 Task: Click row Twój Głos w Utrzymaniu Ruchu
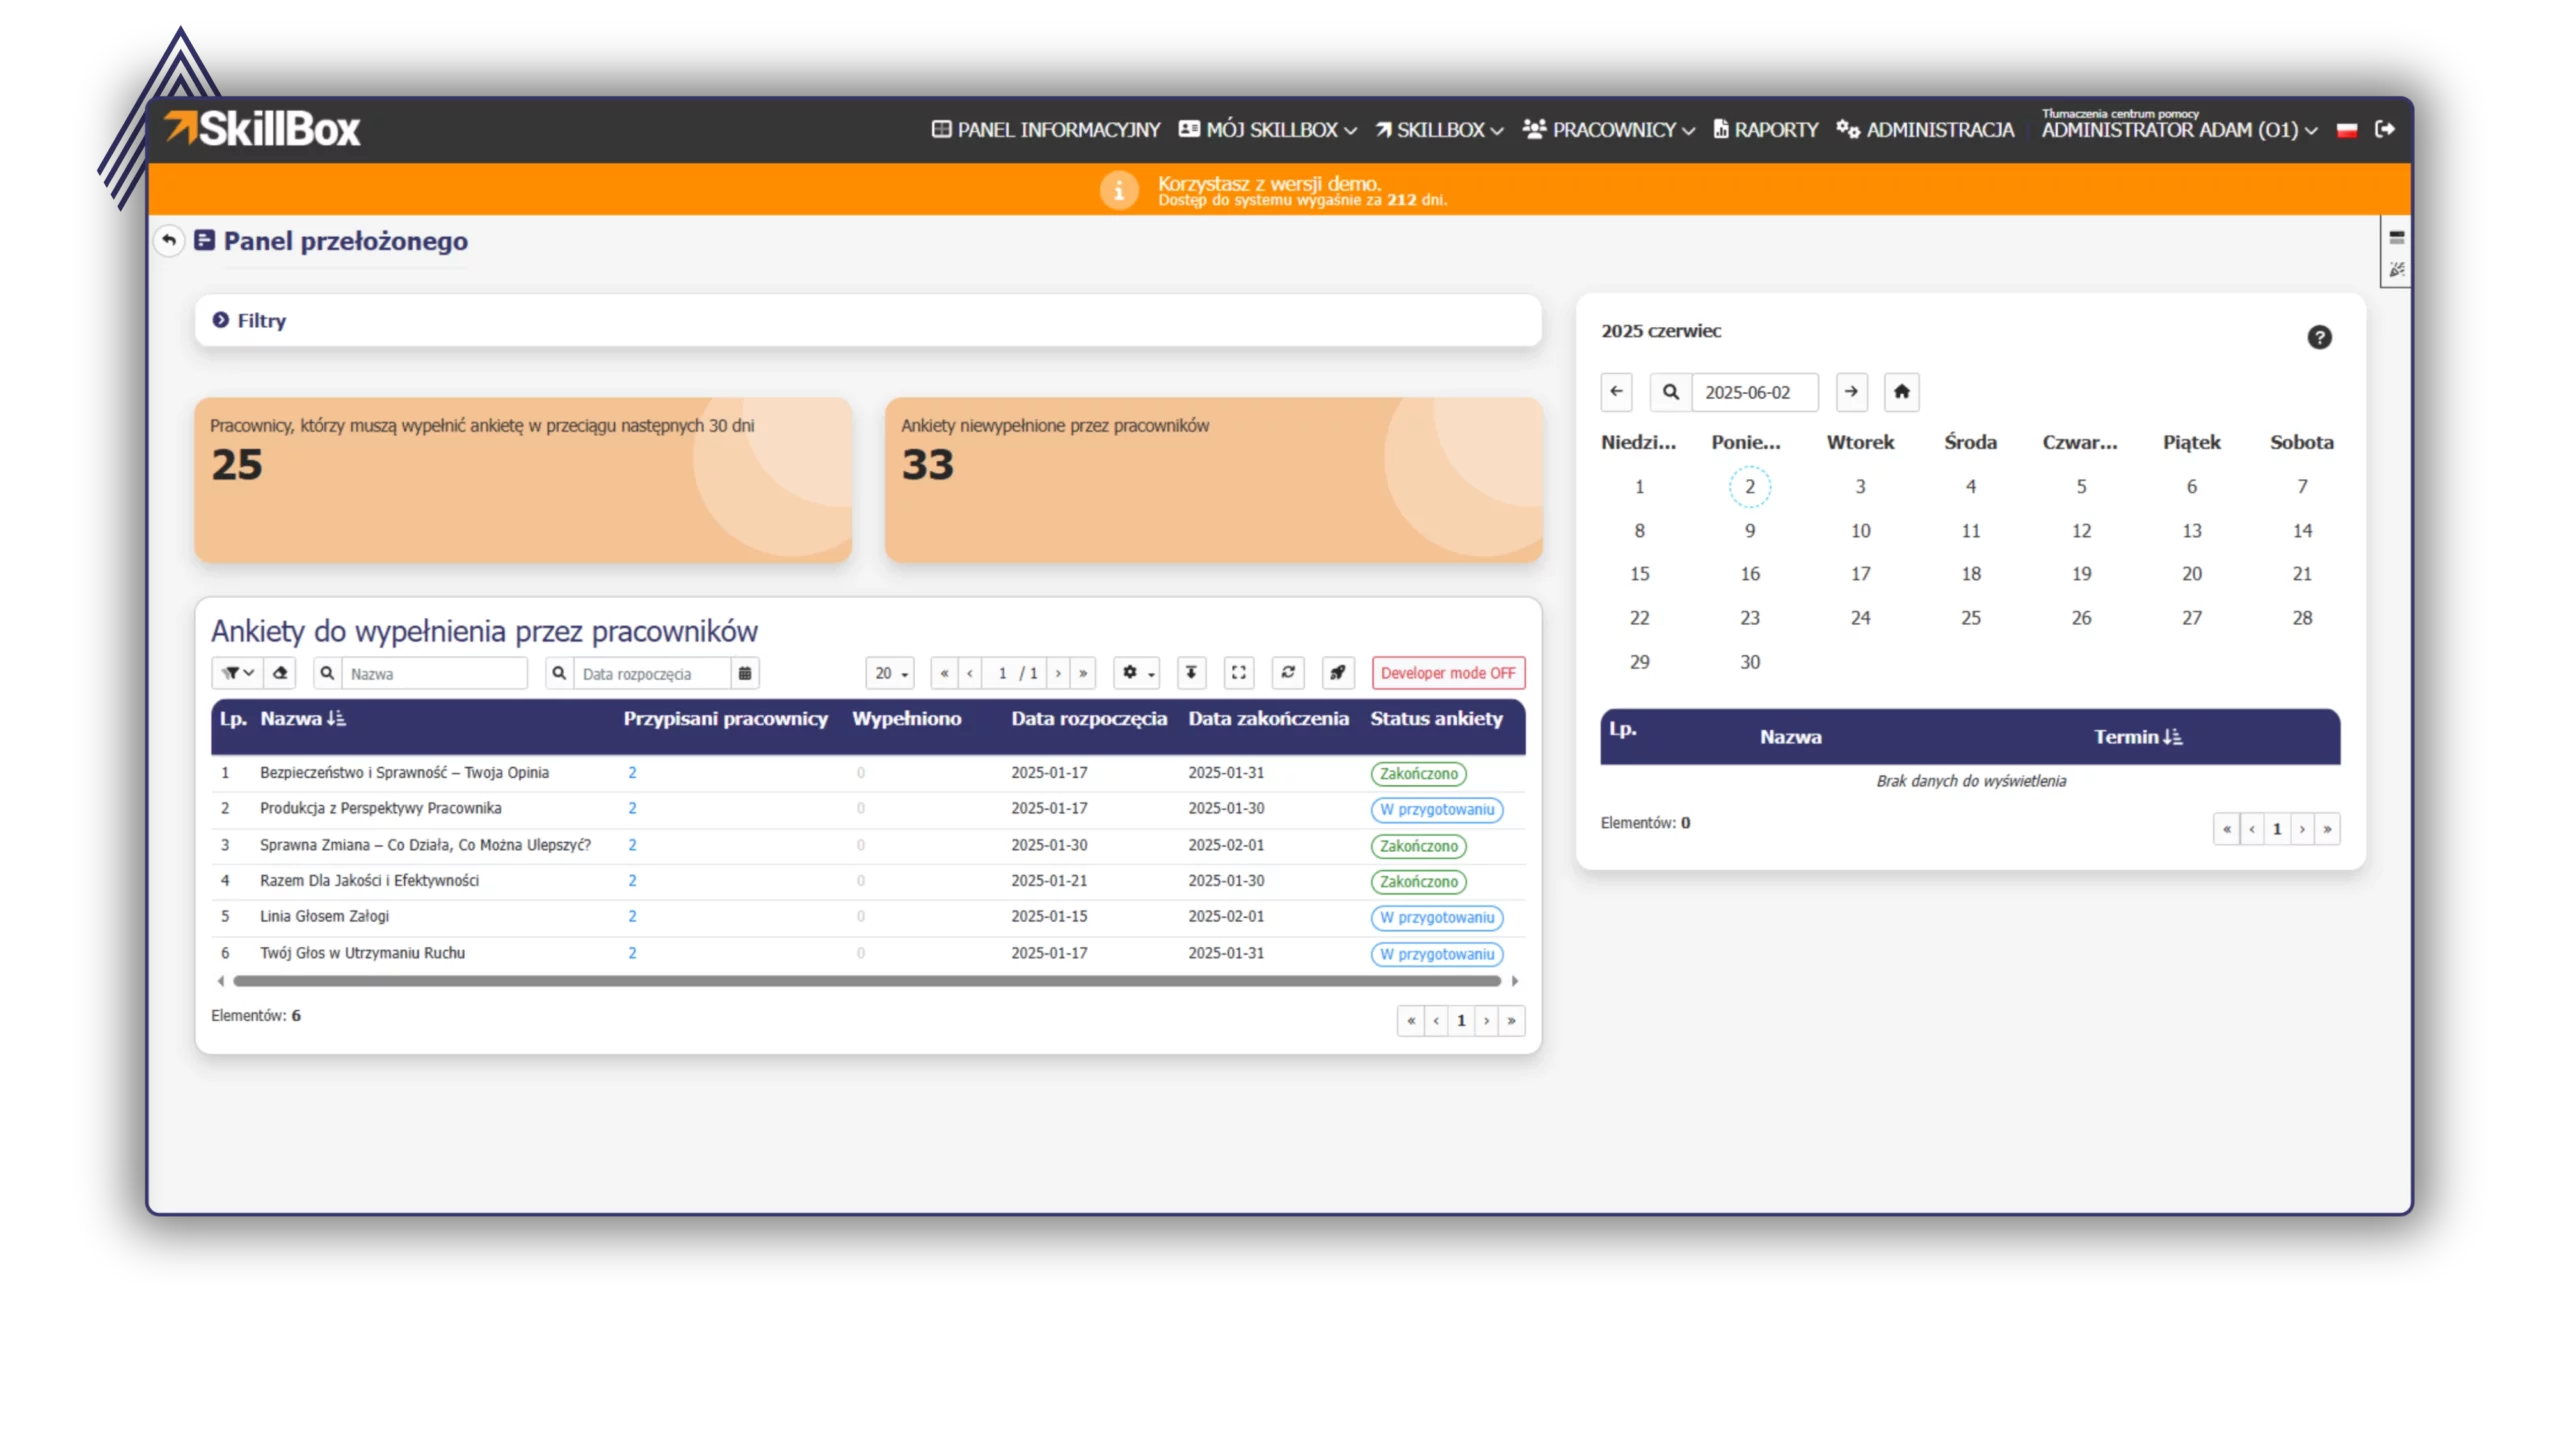(867, 953)
